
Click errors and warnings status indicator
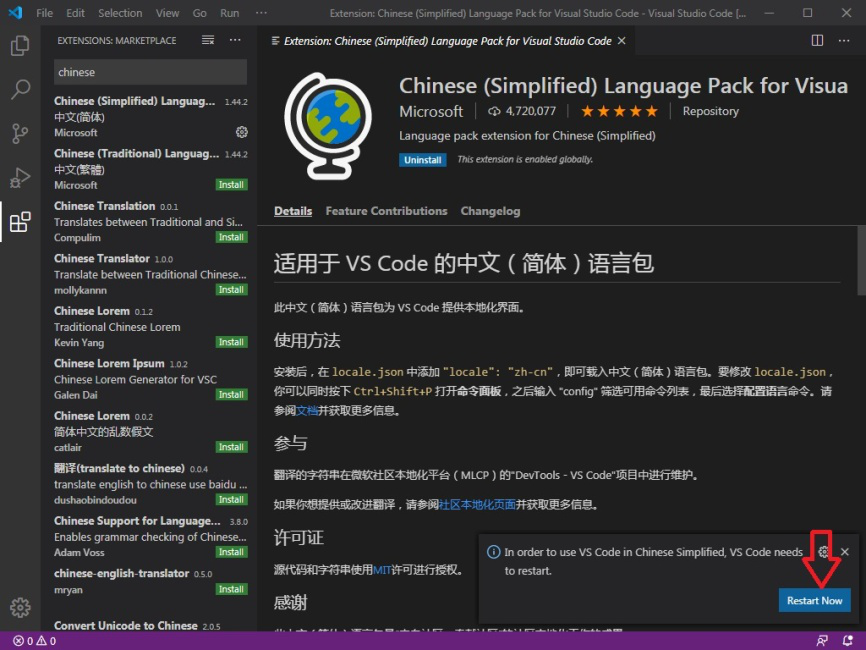click(34, 641)
